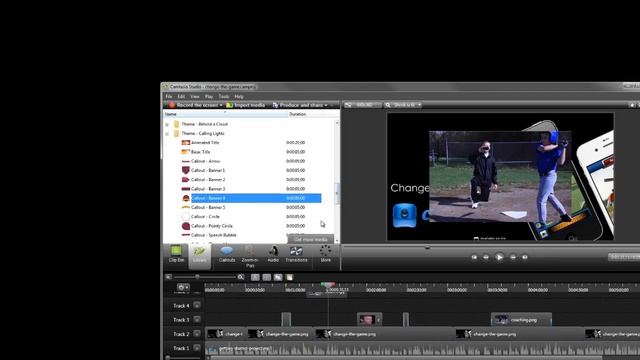Open the Help menu

click(239, 97)
